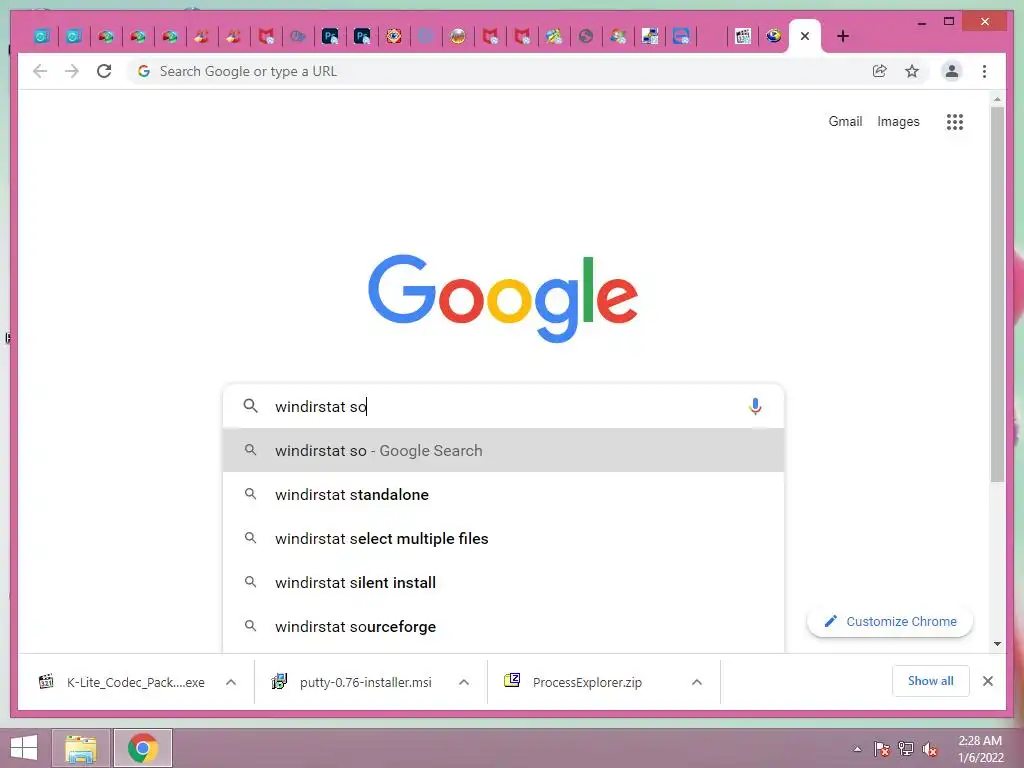Switch to the blue globe arrow tab
This screenshot has height=768, width=1024.
(x=774, y=36)
